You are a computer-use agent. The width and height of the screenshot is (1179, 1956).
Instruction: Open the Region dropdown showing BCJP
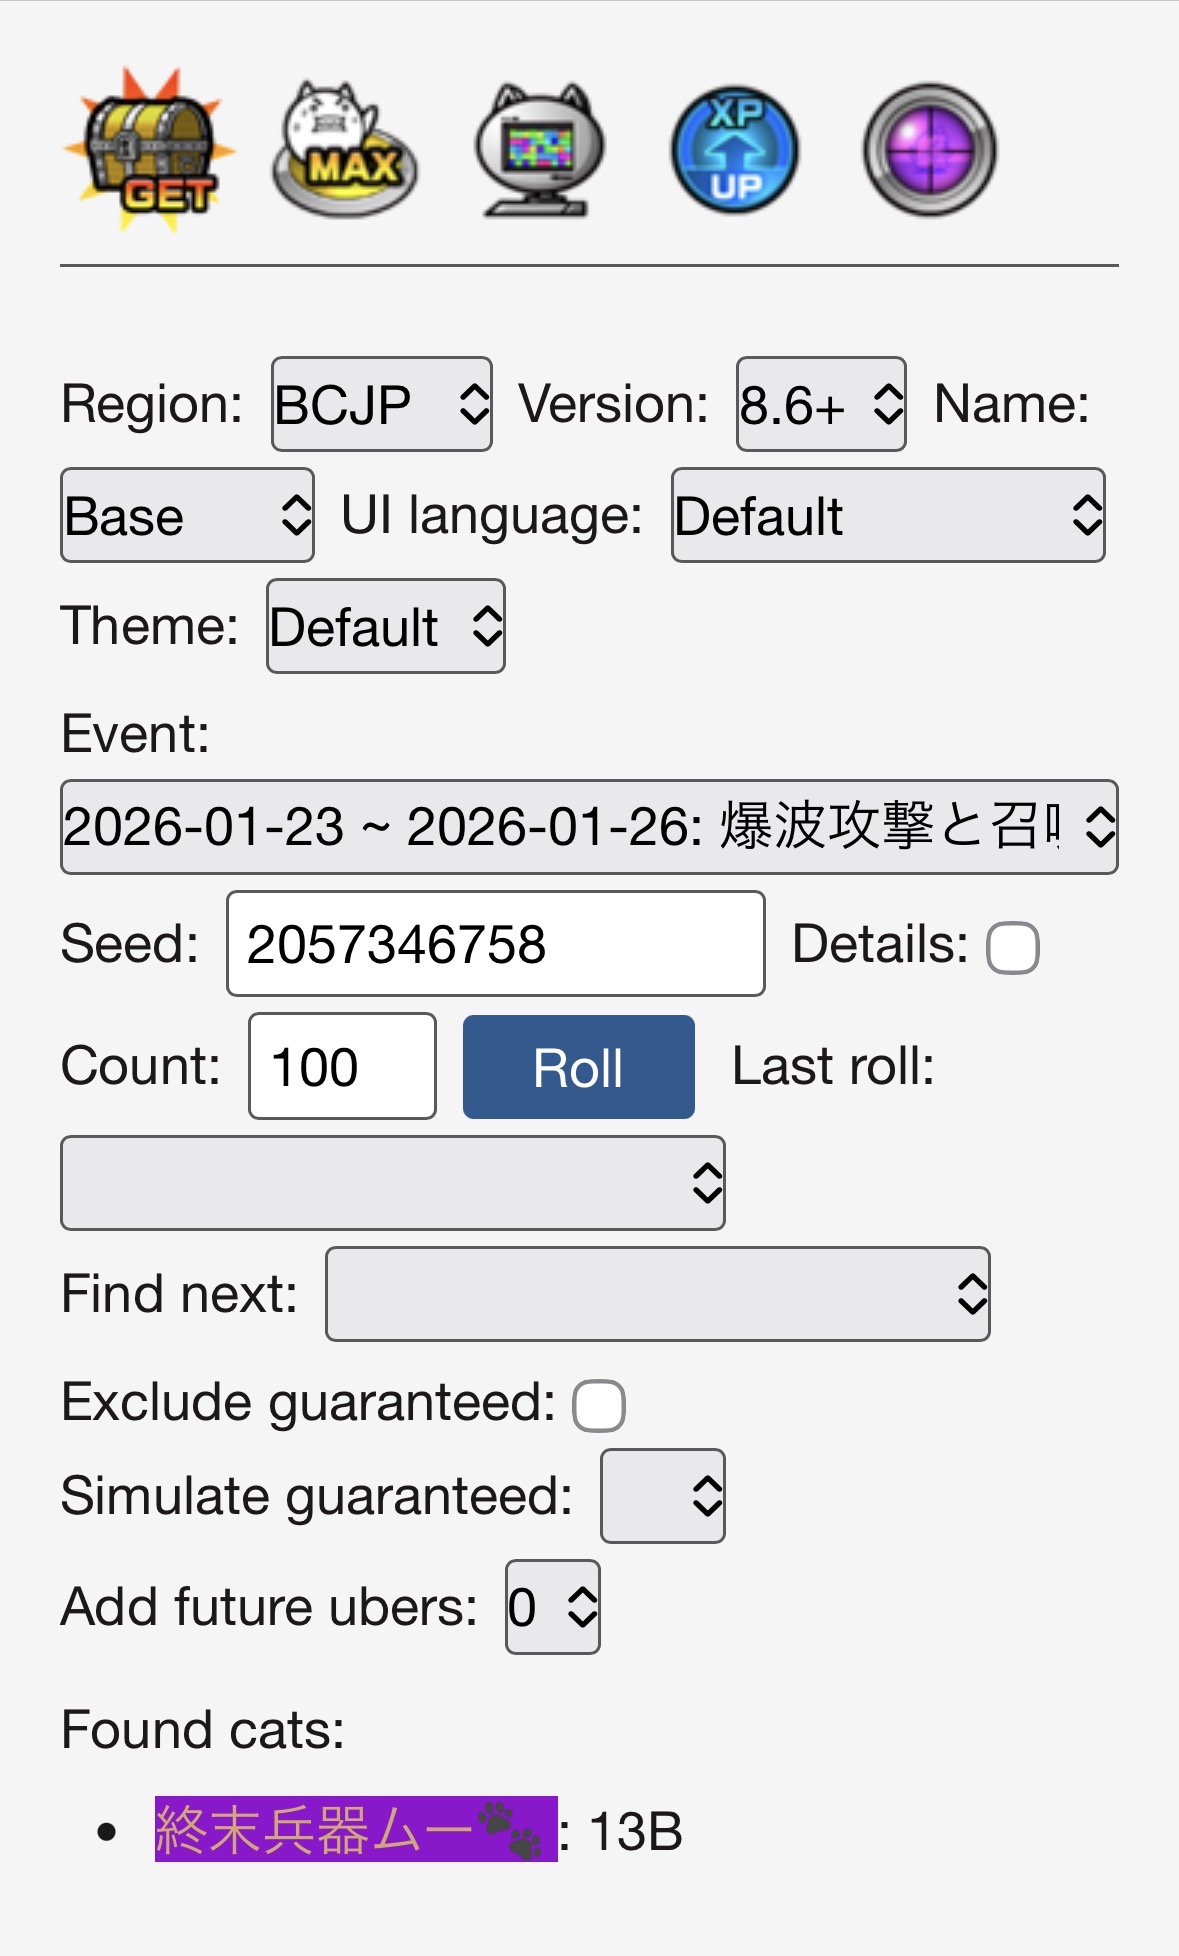[381, 404]
